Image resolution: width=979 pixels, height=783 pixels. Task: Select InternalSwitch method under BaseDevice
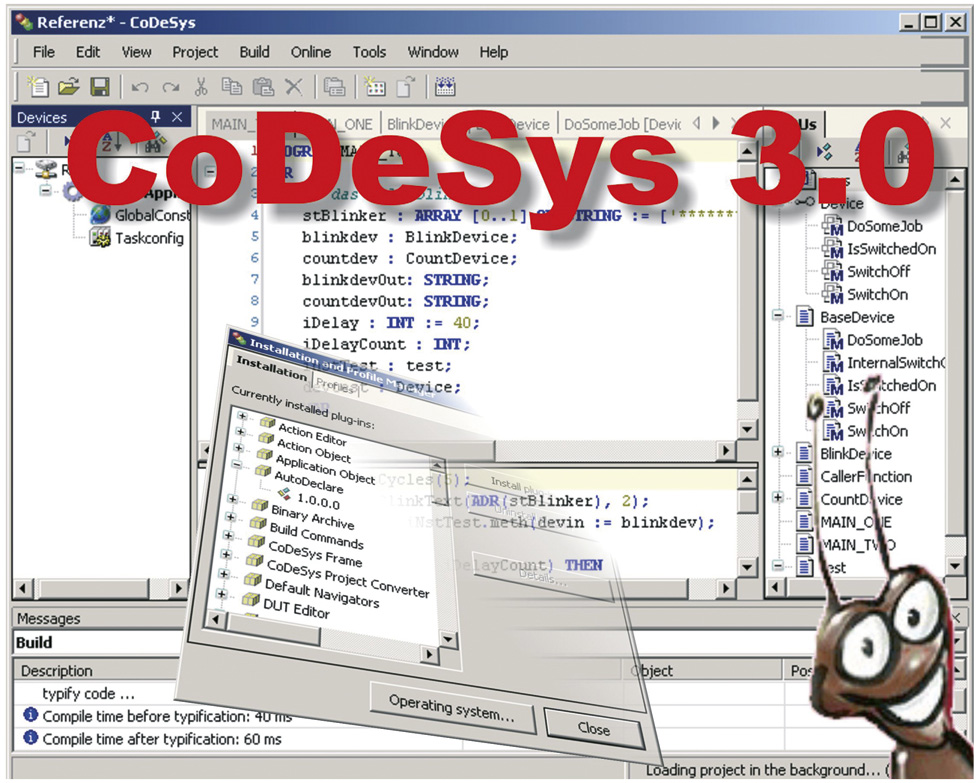[x=885, y=362]
